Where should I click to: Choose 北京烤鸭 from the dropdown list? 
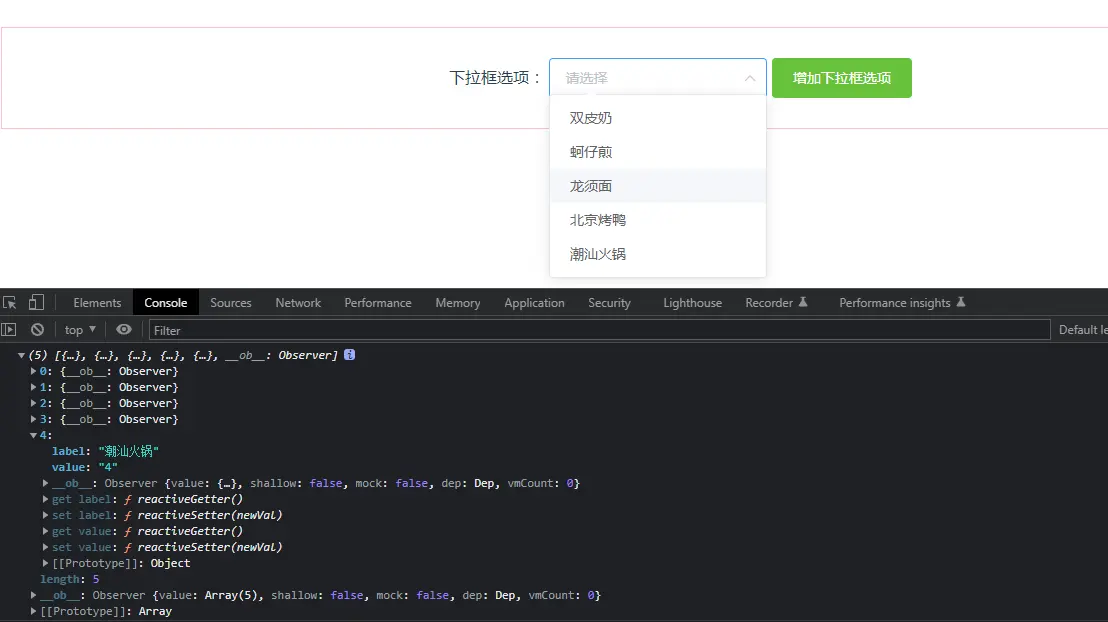(x=658, y=220)
